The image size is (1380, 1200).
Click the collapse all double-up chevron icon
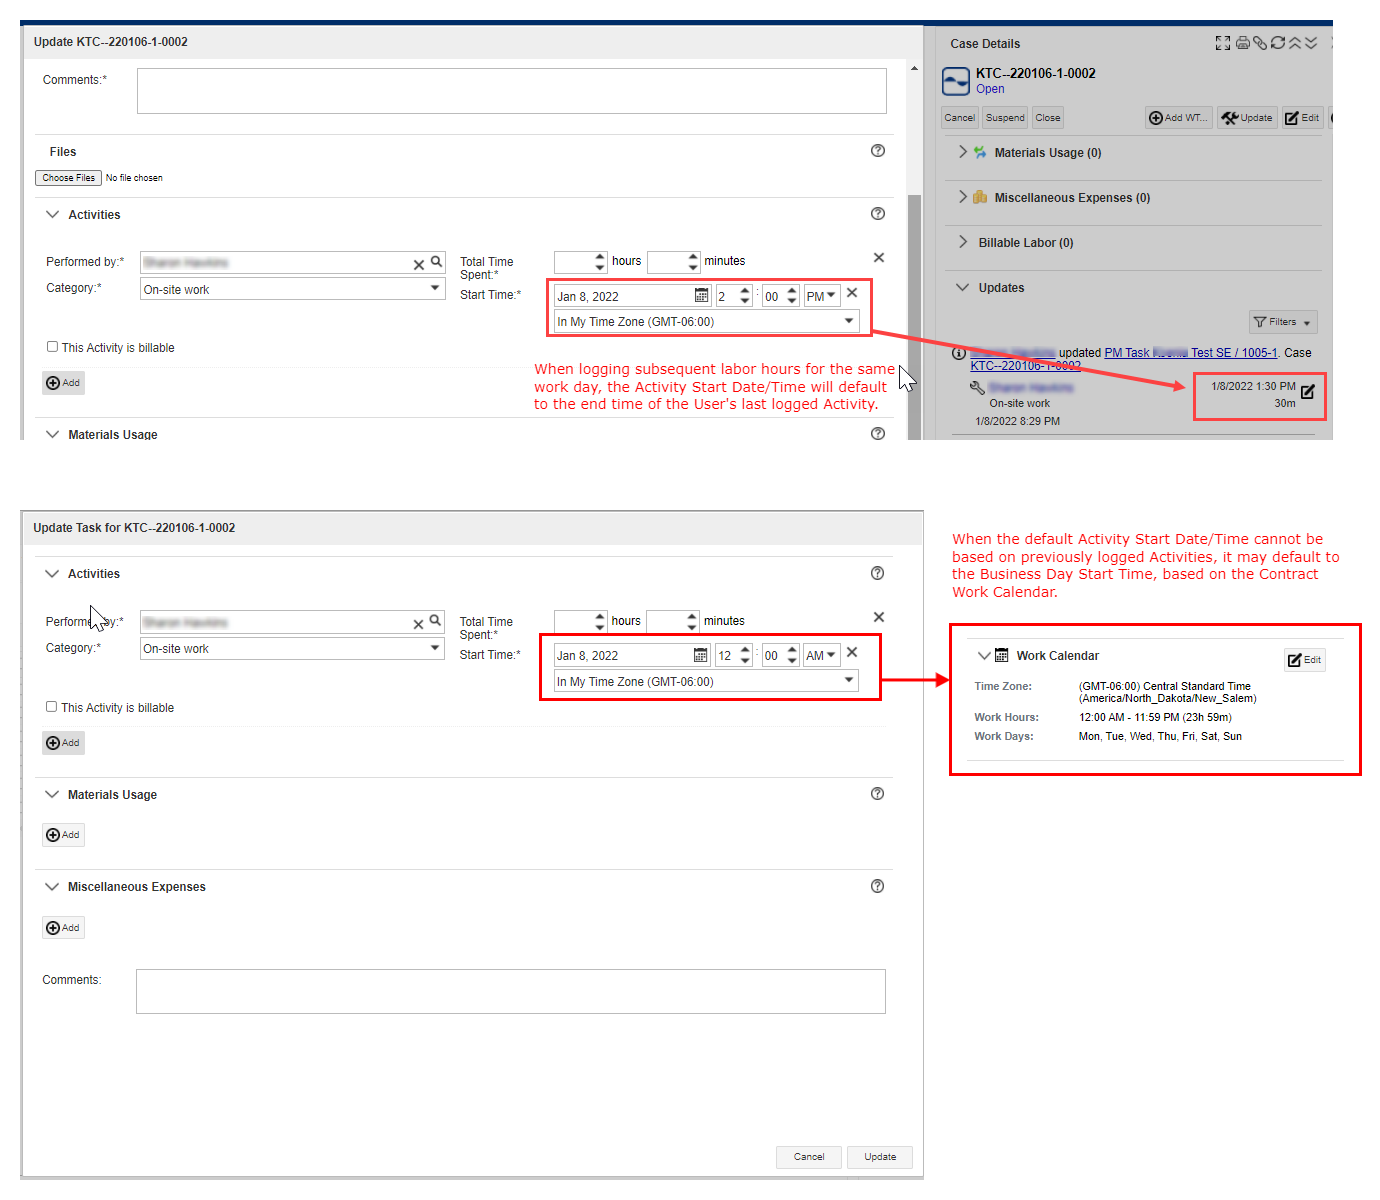[1295, 43]
